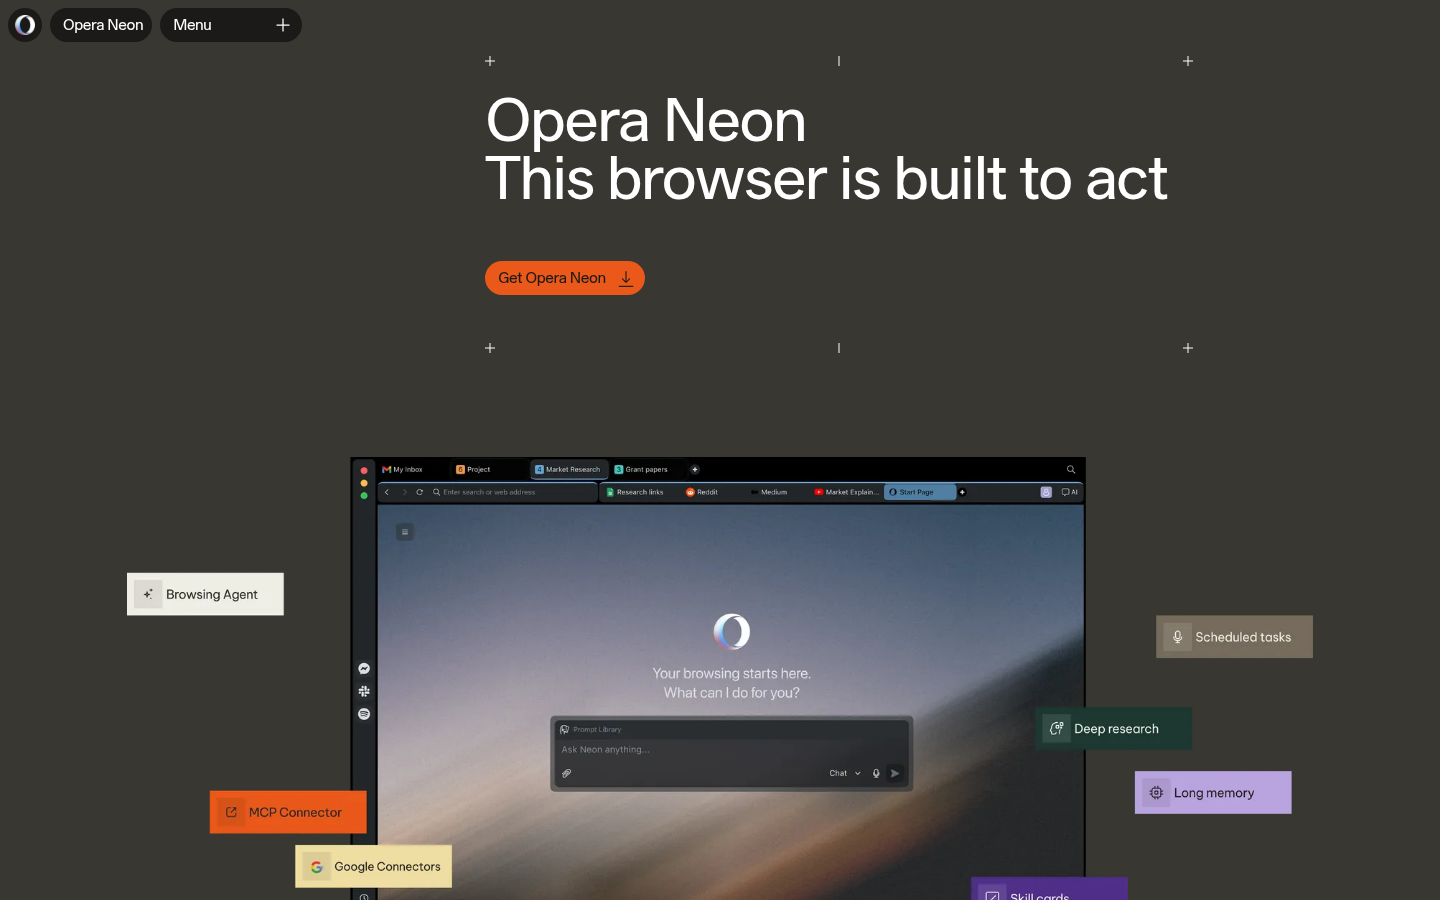Focus the search or web address field
This screenshot has height=900, width=1440.
tap(513, 492)
